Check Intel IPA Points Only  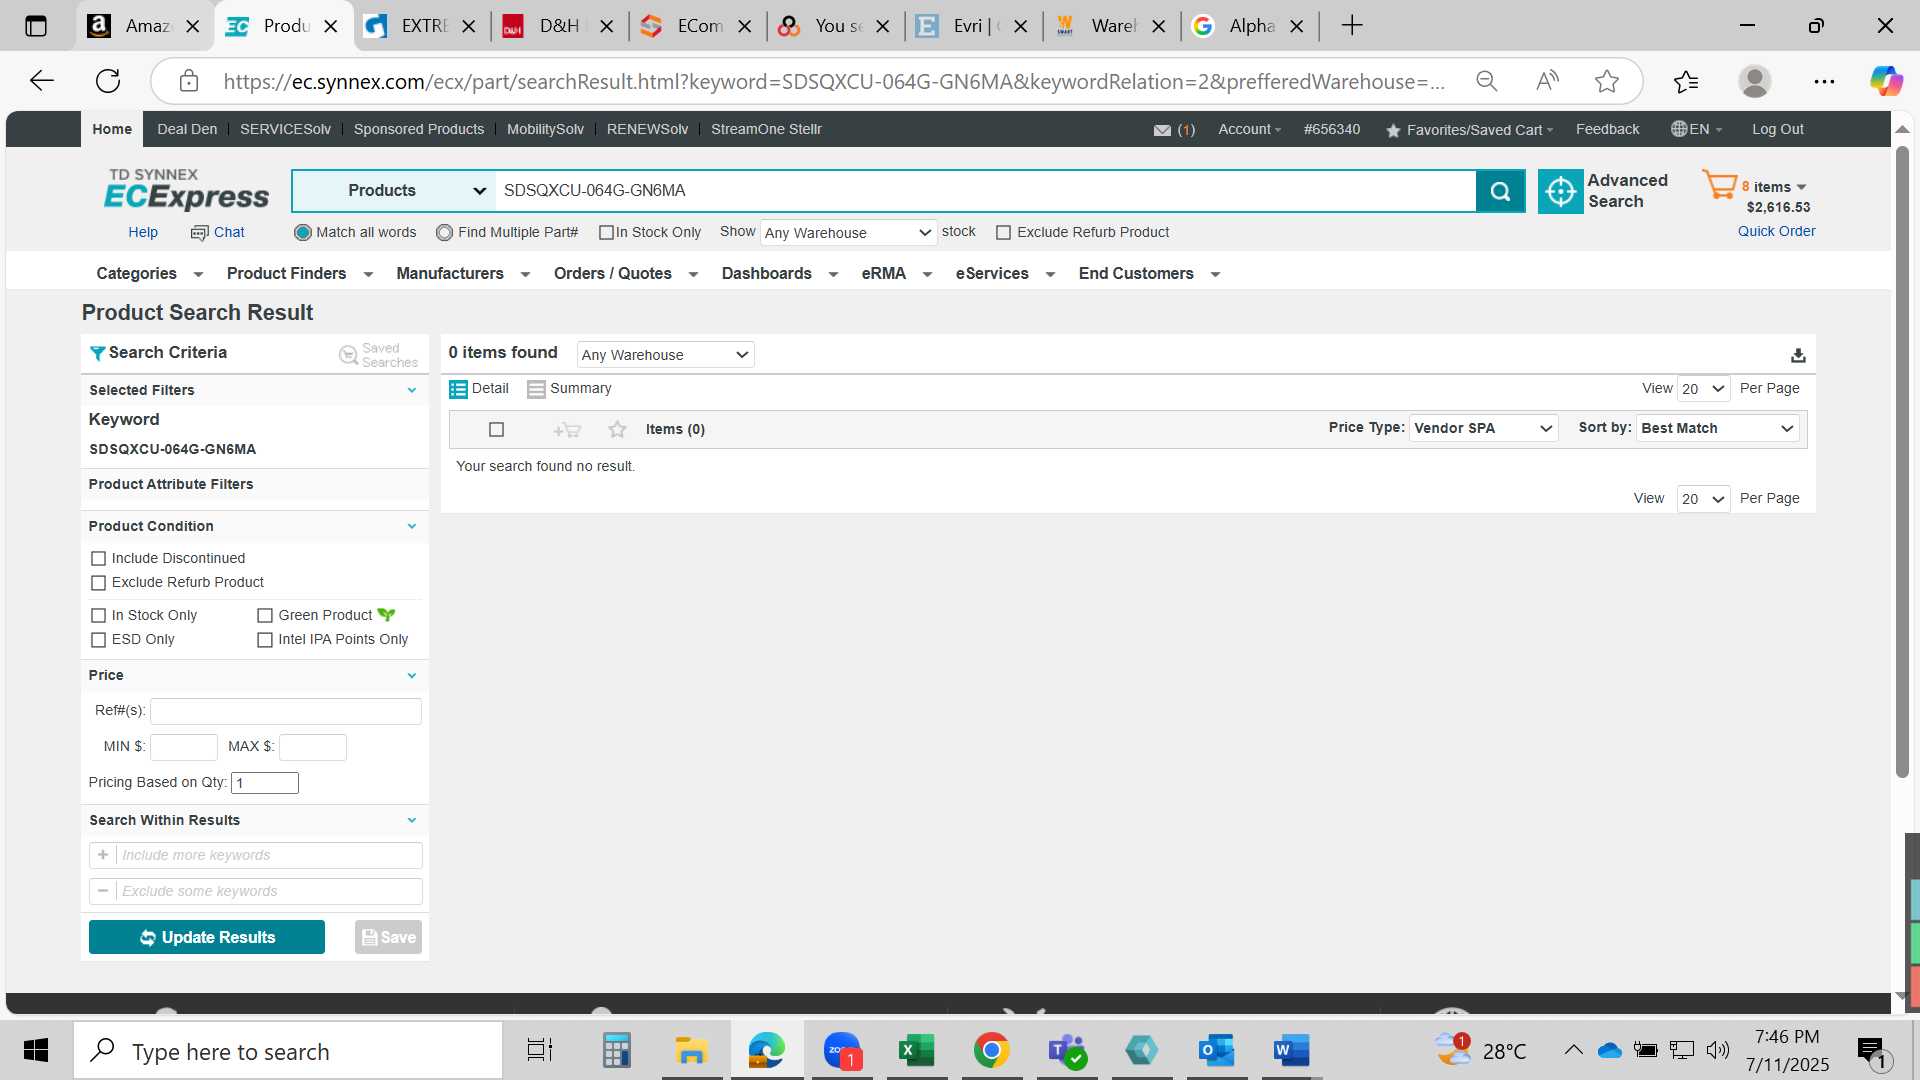point(265,640)
